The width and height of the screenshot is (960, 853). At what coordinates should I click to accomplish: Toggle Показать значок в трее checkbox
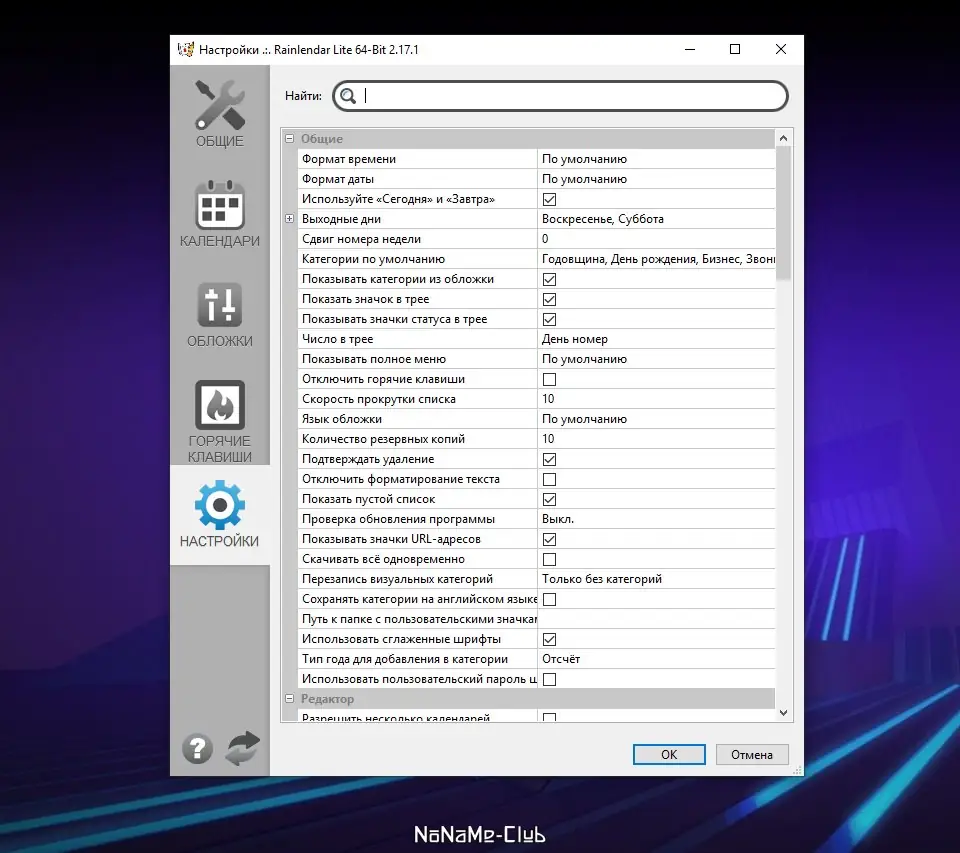point(549,299)
